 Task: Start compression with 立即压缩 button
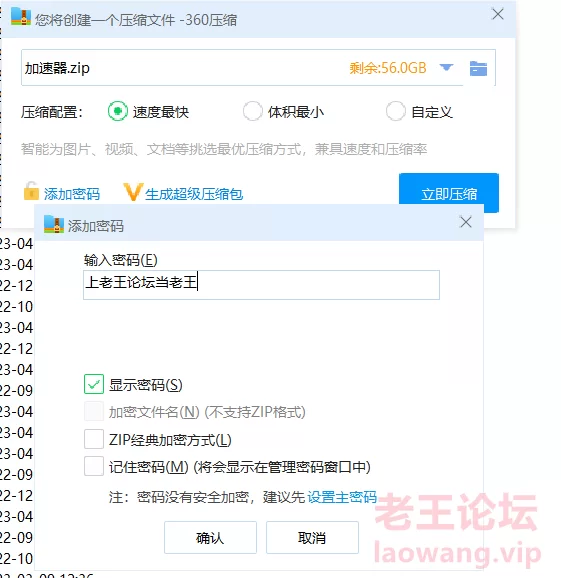(449, 192)
